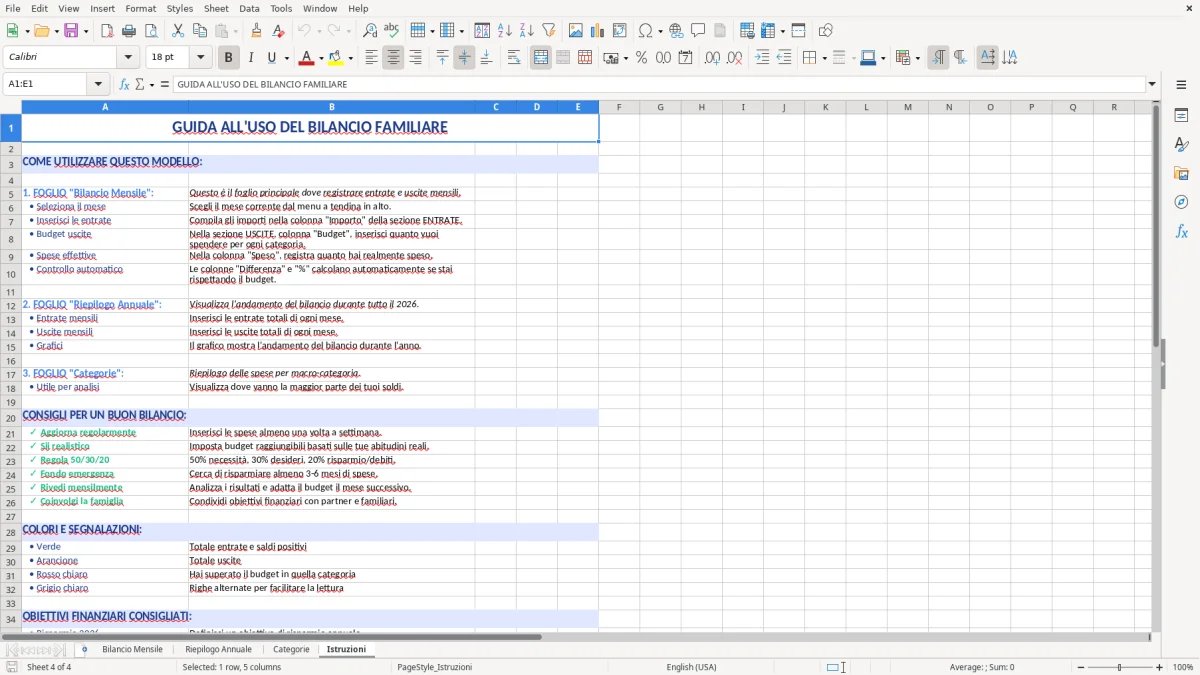Open the sidebar Gallery icon
Image resolution: width=1200 pixels, height=675 pixels.
tap(1181, 174)
